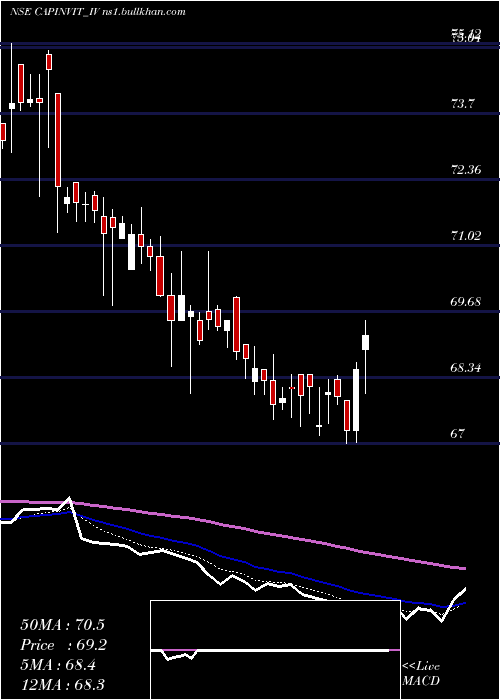
Task: Select the 67 price level label
Action: [x=458, y=434]
